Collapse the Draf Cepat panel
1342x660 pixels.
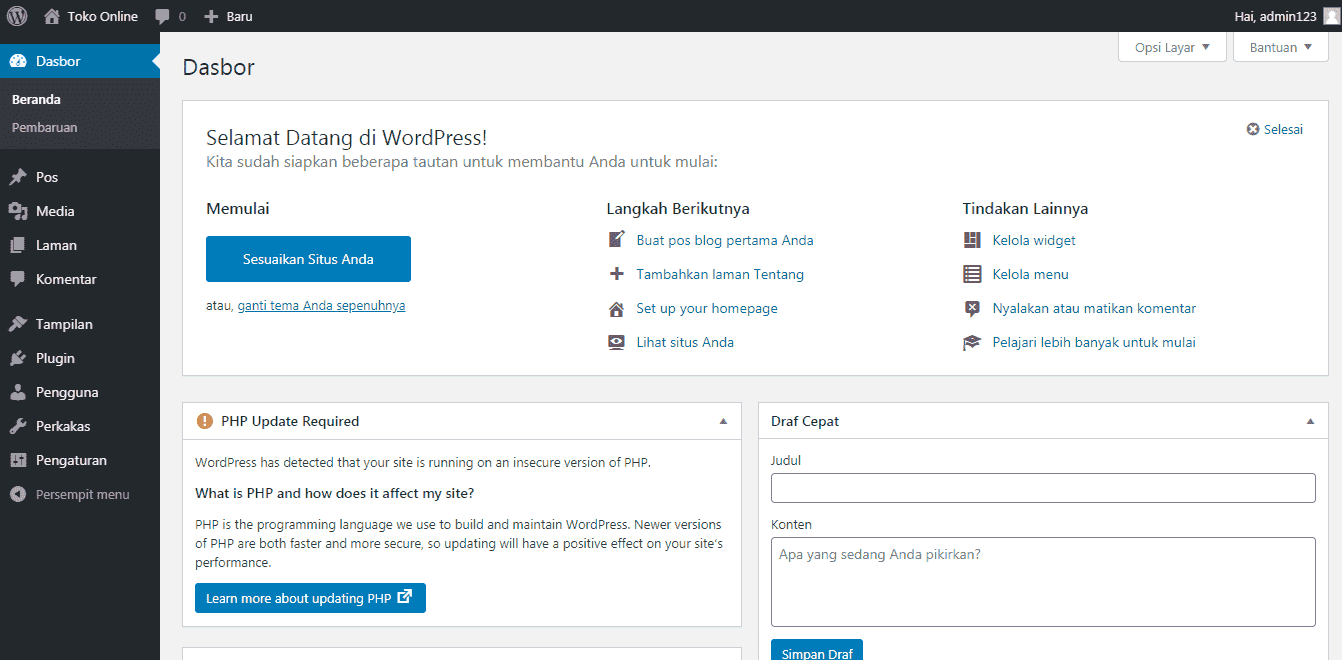point(1310,421)
